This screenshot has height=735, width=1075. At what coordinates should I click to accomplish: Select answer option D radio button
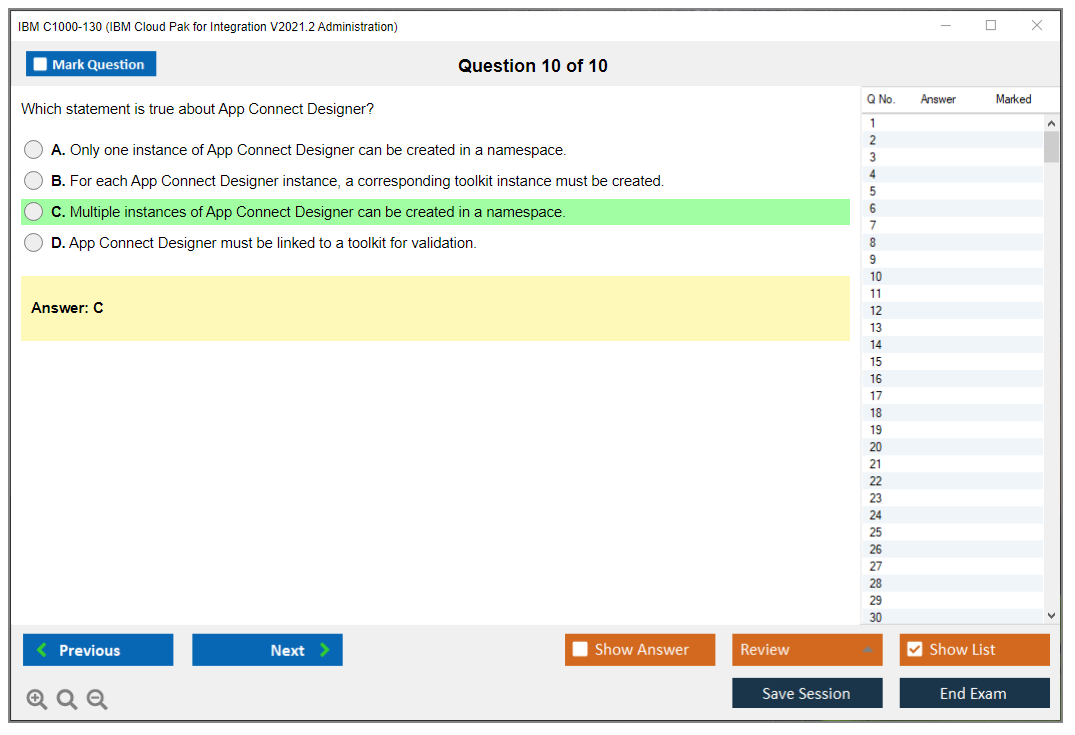click(x=34, y=243)
